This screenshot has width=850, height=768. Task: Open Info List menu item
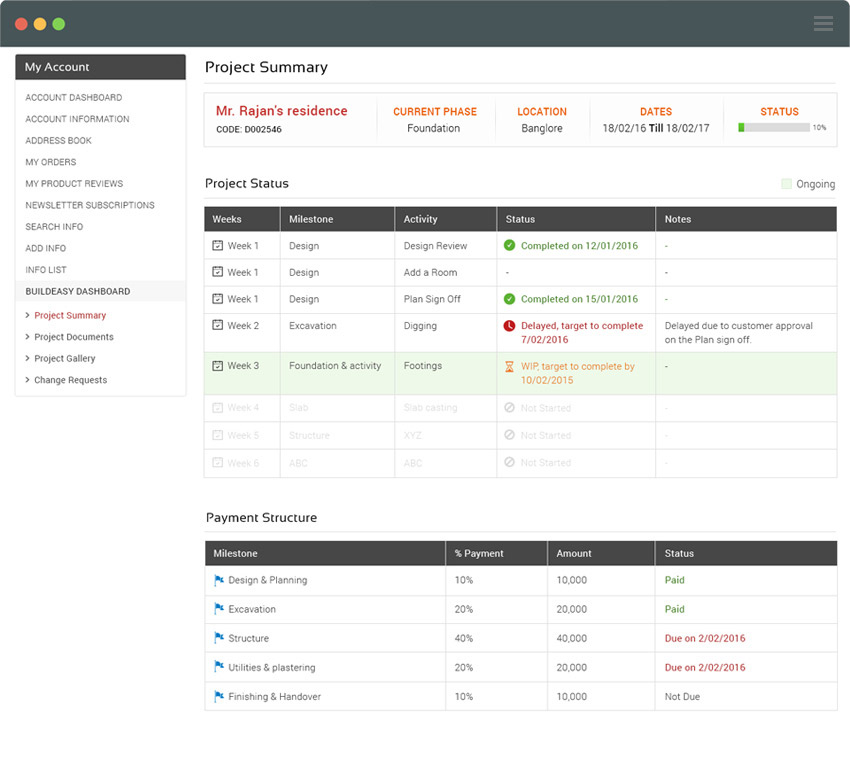pos(46,270)
